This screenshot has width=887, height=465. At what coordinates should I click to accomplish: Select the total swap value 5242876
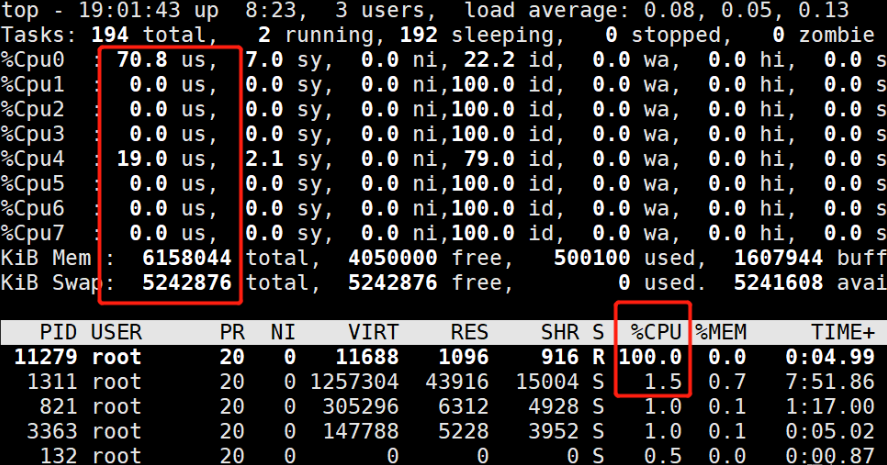(187, 283)
